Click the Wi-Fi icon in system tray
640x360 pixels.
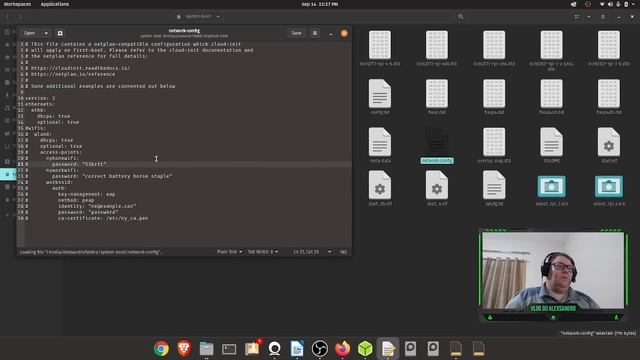(x=602, y=4)
